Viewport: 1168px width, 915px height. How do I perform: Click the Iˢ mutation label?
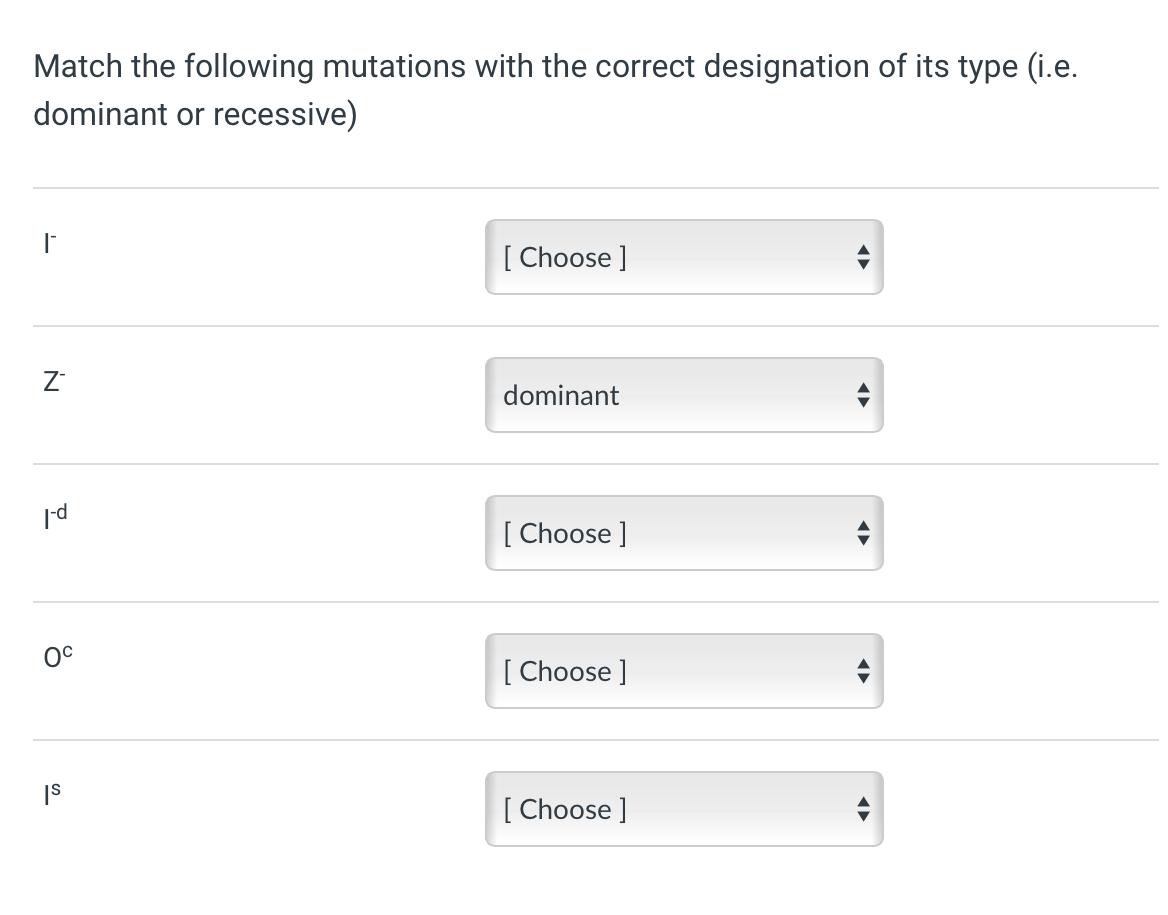click(45, 795)
